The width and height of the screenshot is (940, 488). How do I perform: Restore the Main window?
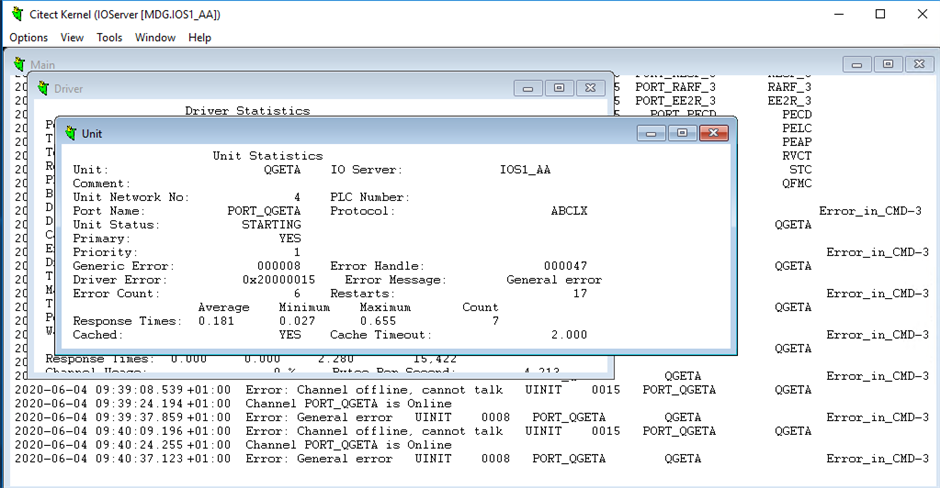888,64
